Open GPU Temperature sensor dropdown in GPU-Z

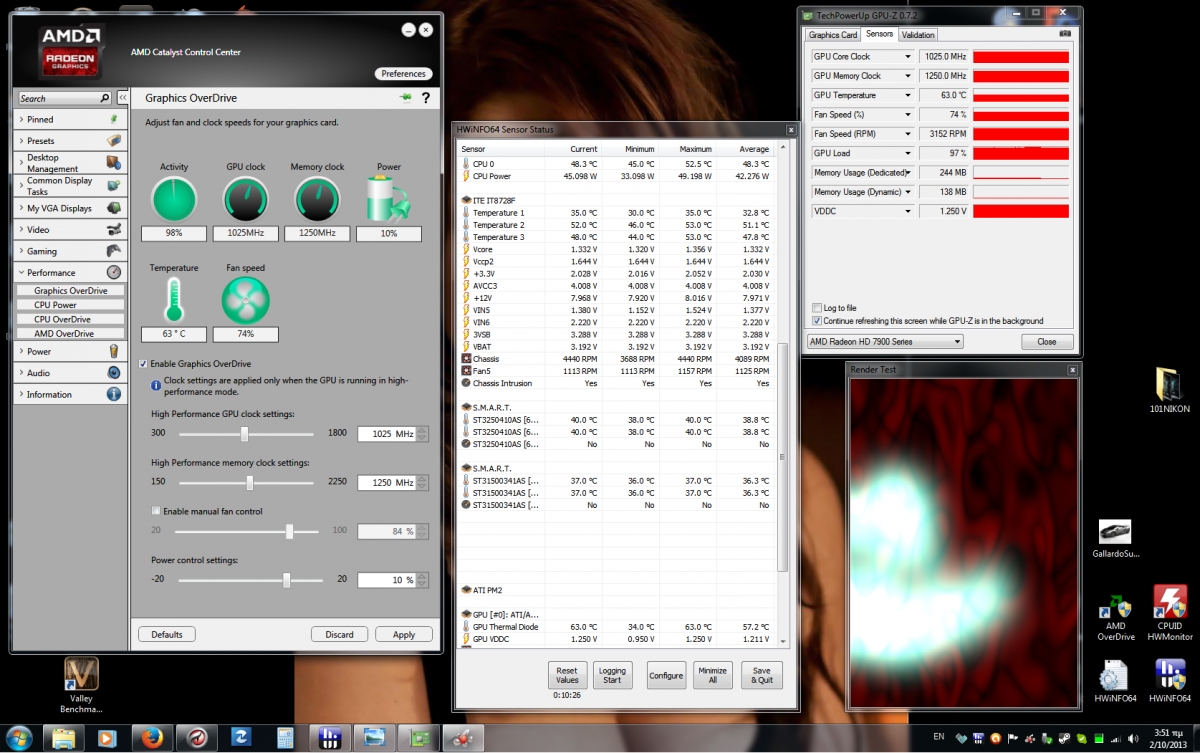907,95
